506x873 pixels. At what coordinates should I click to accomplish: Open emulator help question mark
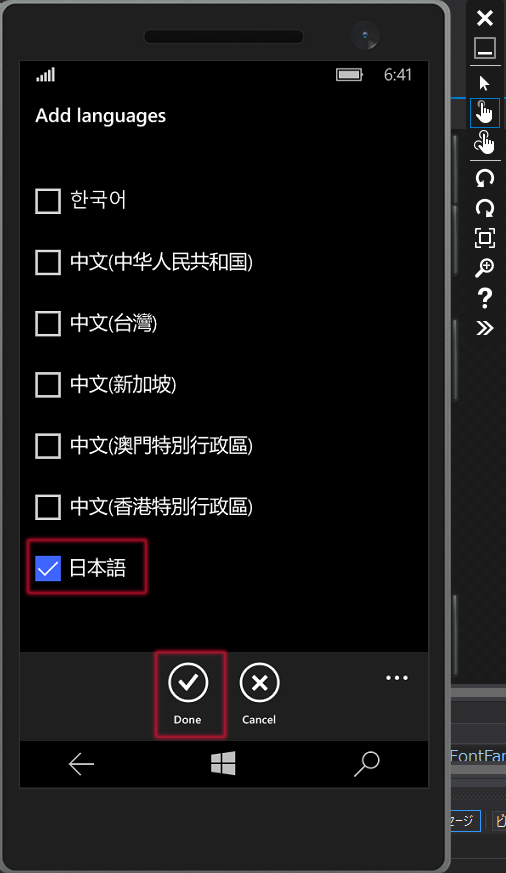[485, 298]
